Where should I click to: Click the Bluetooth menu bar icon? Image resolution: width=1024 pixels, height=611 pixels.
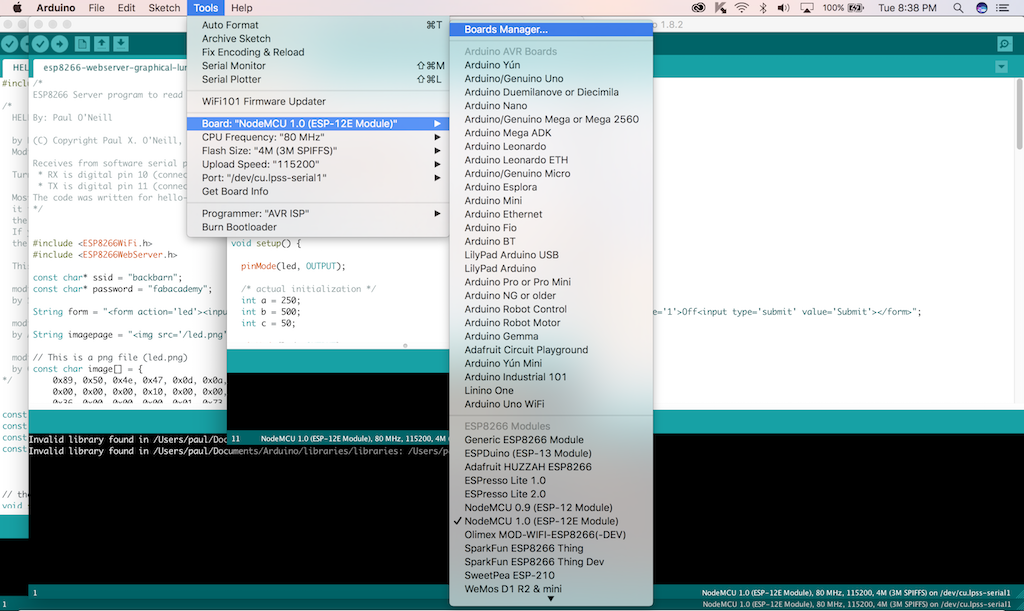763,8
